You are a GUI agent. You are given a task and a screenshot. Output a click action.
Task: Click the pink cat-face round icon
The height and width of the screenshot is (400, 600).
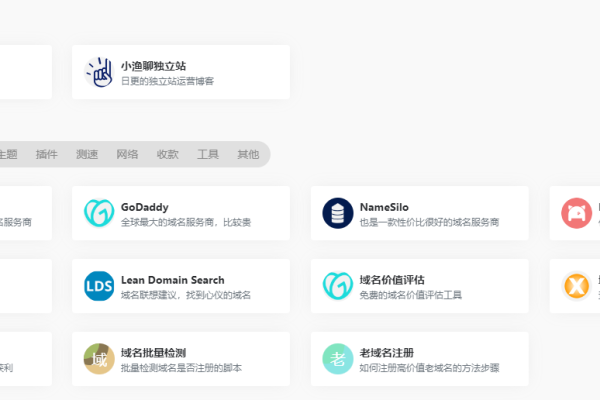pos(577,213)
